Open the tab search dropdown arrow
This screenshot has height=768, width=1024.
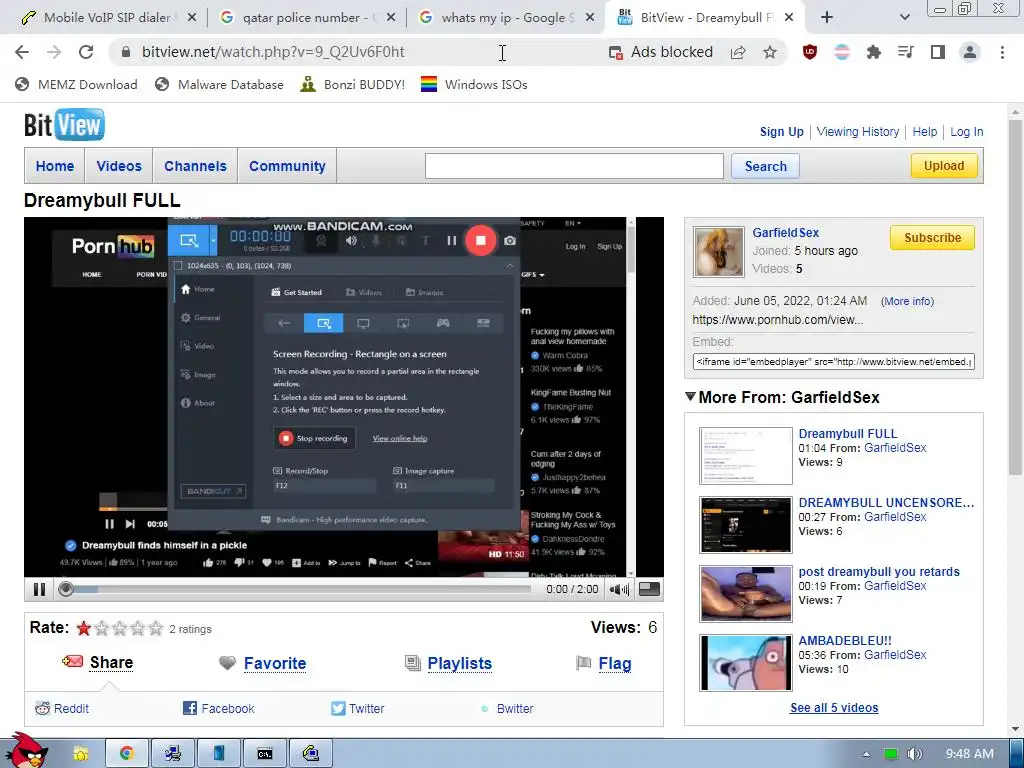[904, 18]
